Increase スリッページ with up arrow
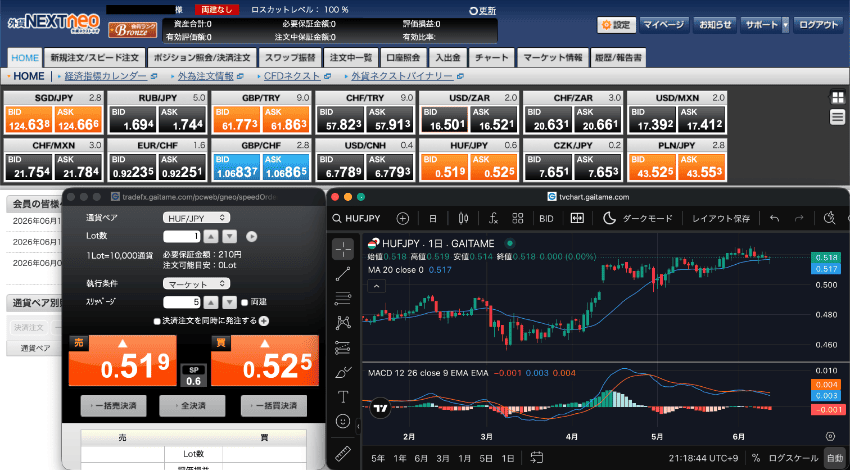The image size is (850, 470). click(x=211, y=302)
